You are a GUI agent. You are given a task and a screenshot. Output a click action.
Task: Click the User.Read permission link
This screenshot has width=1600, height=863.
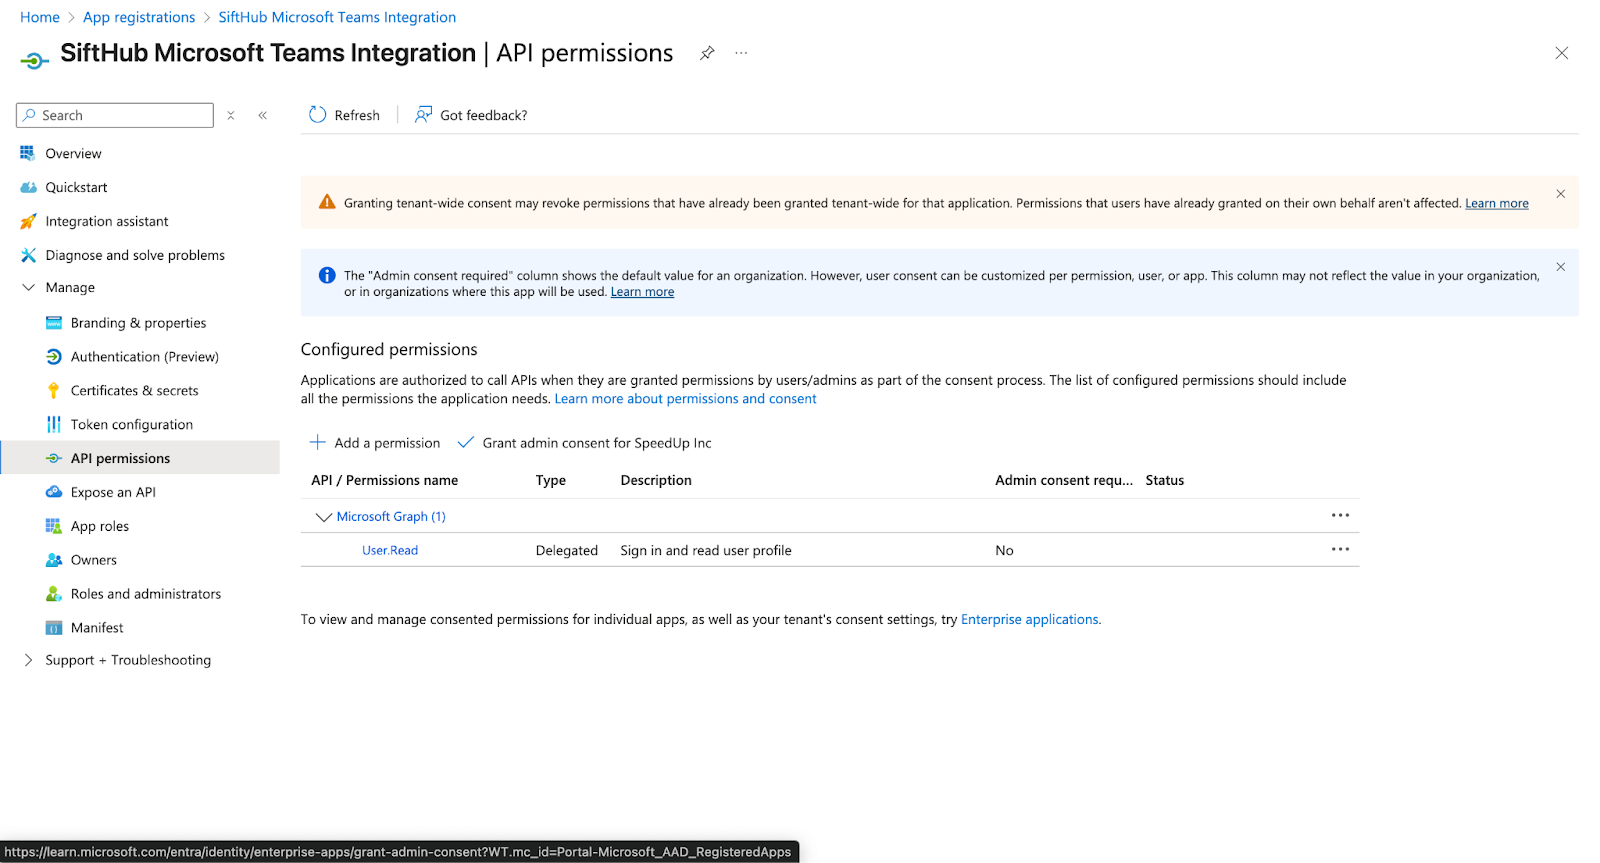[390, 550]
